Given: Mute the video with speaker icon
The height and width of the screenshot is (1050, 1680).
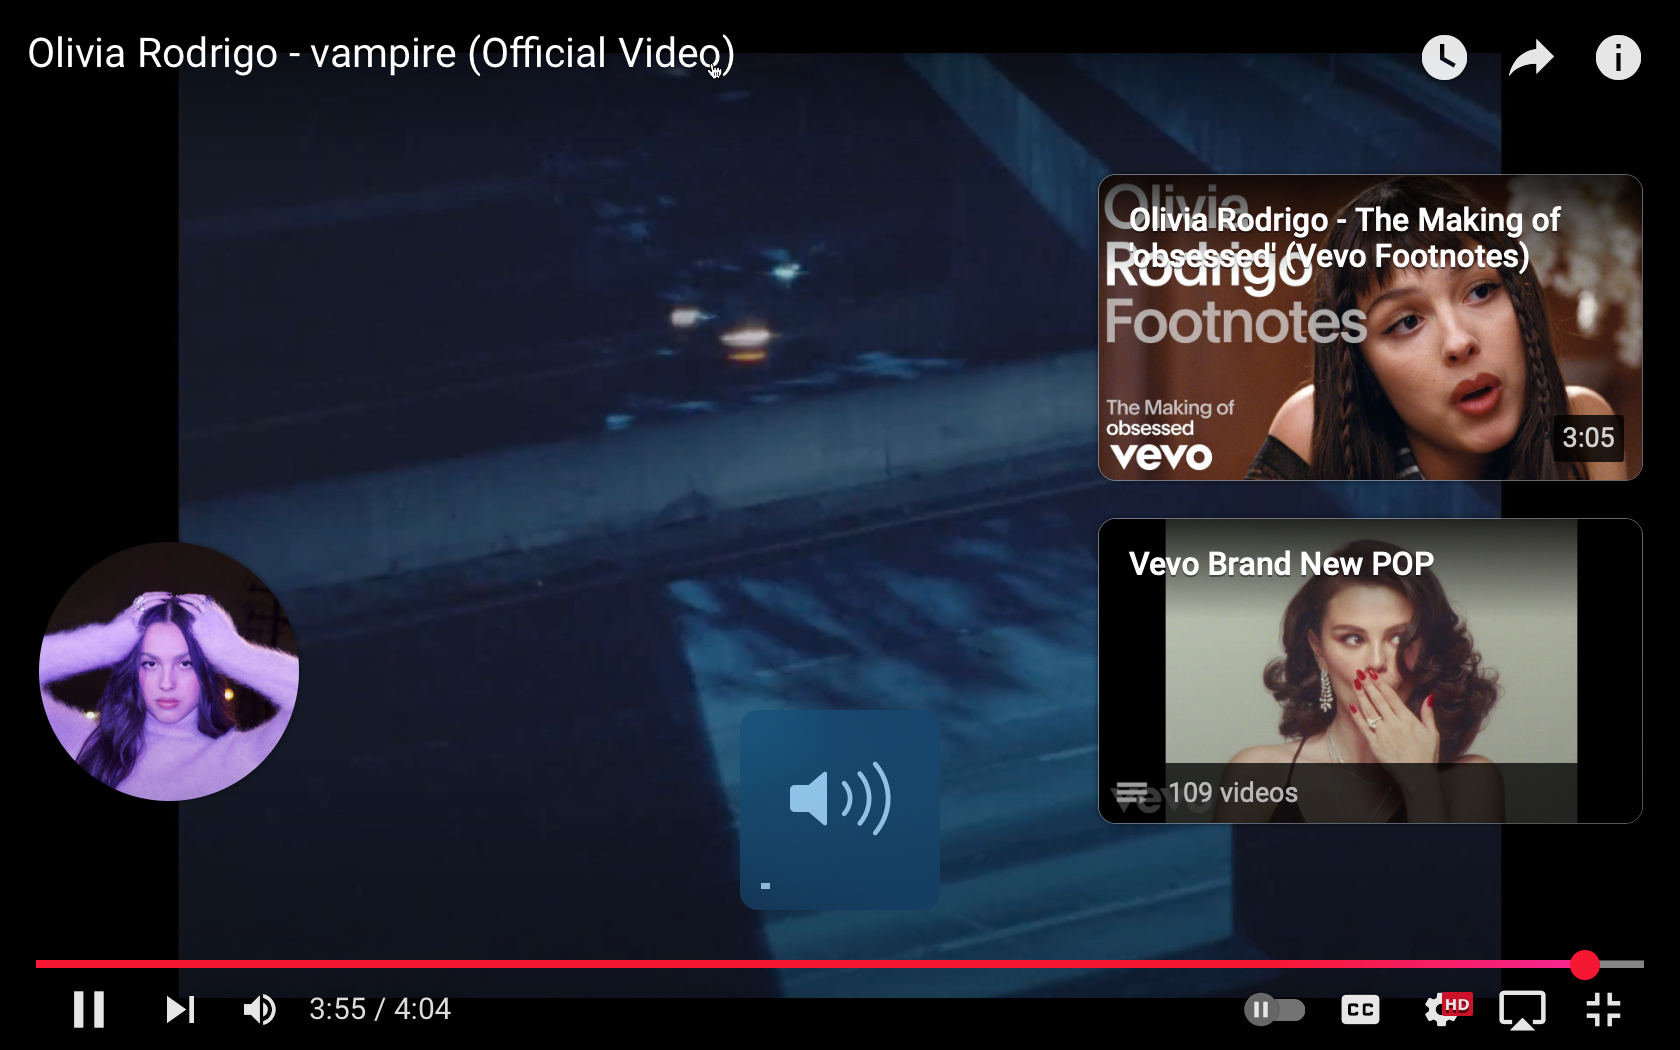Looking at the screenshot, I should click(260, 1009).
